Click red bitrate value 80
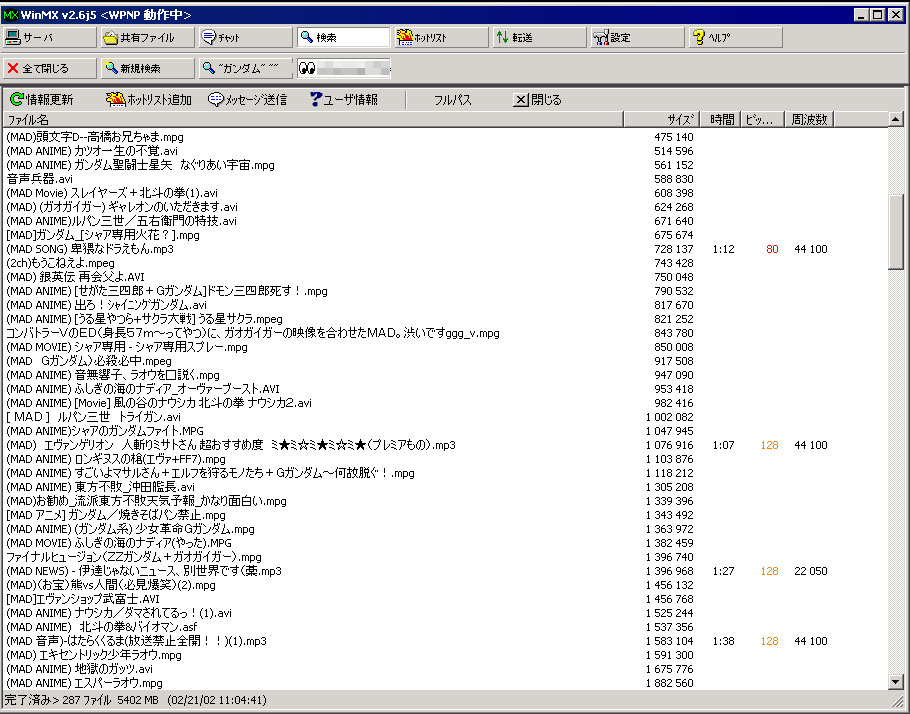Image resolution: width=910 pixels, height=714 pixels. click(772, 250)
